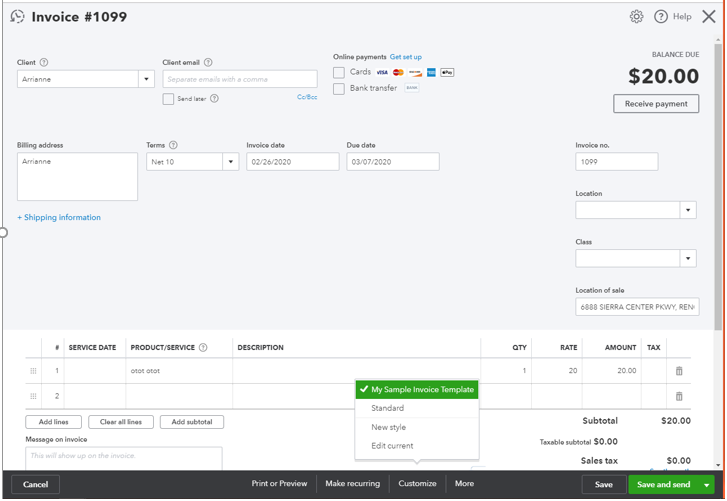Open the invoice settings gear

click(636, 16)
